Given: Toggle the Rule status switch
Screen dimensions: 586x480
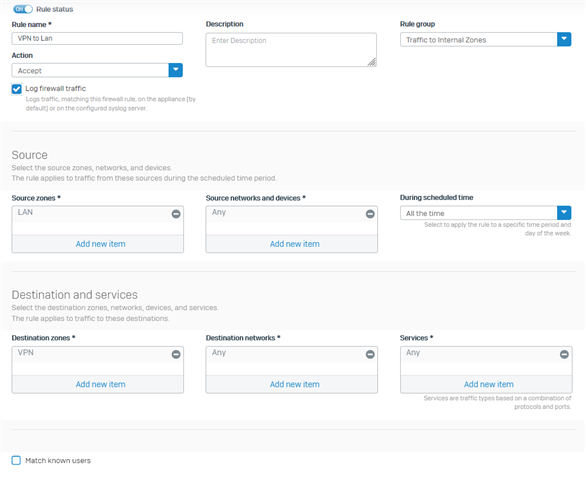Looking at the screenshot, I should (x=23, y=9).
